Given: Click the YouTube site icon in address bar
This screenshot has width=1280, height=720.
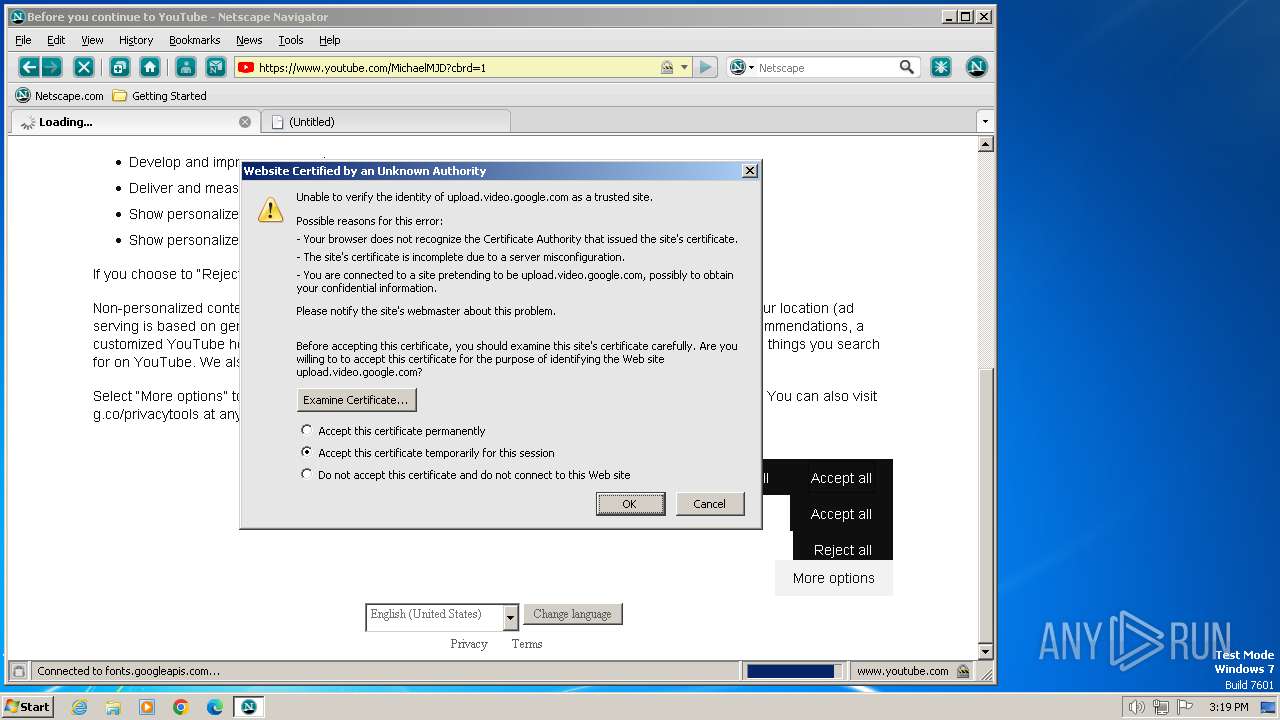Looking at the screenshot, I should (246, 68).
